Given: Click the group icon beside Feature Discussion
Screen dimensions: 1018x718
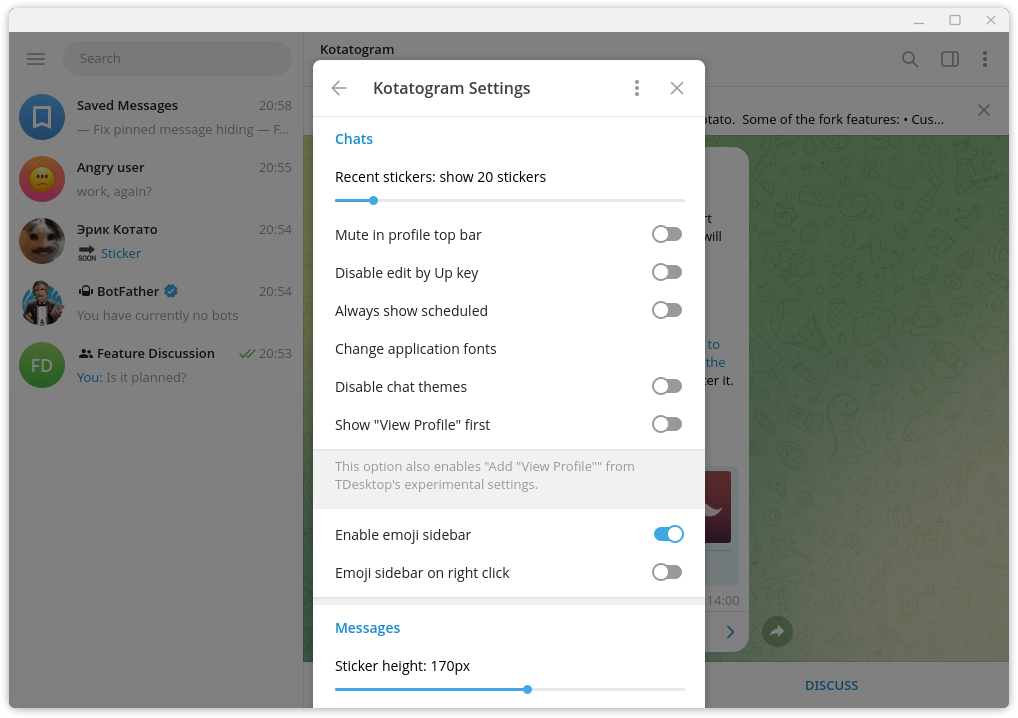Looking at the screenshot, I should [86, 354].
